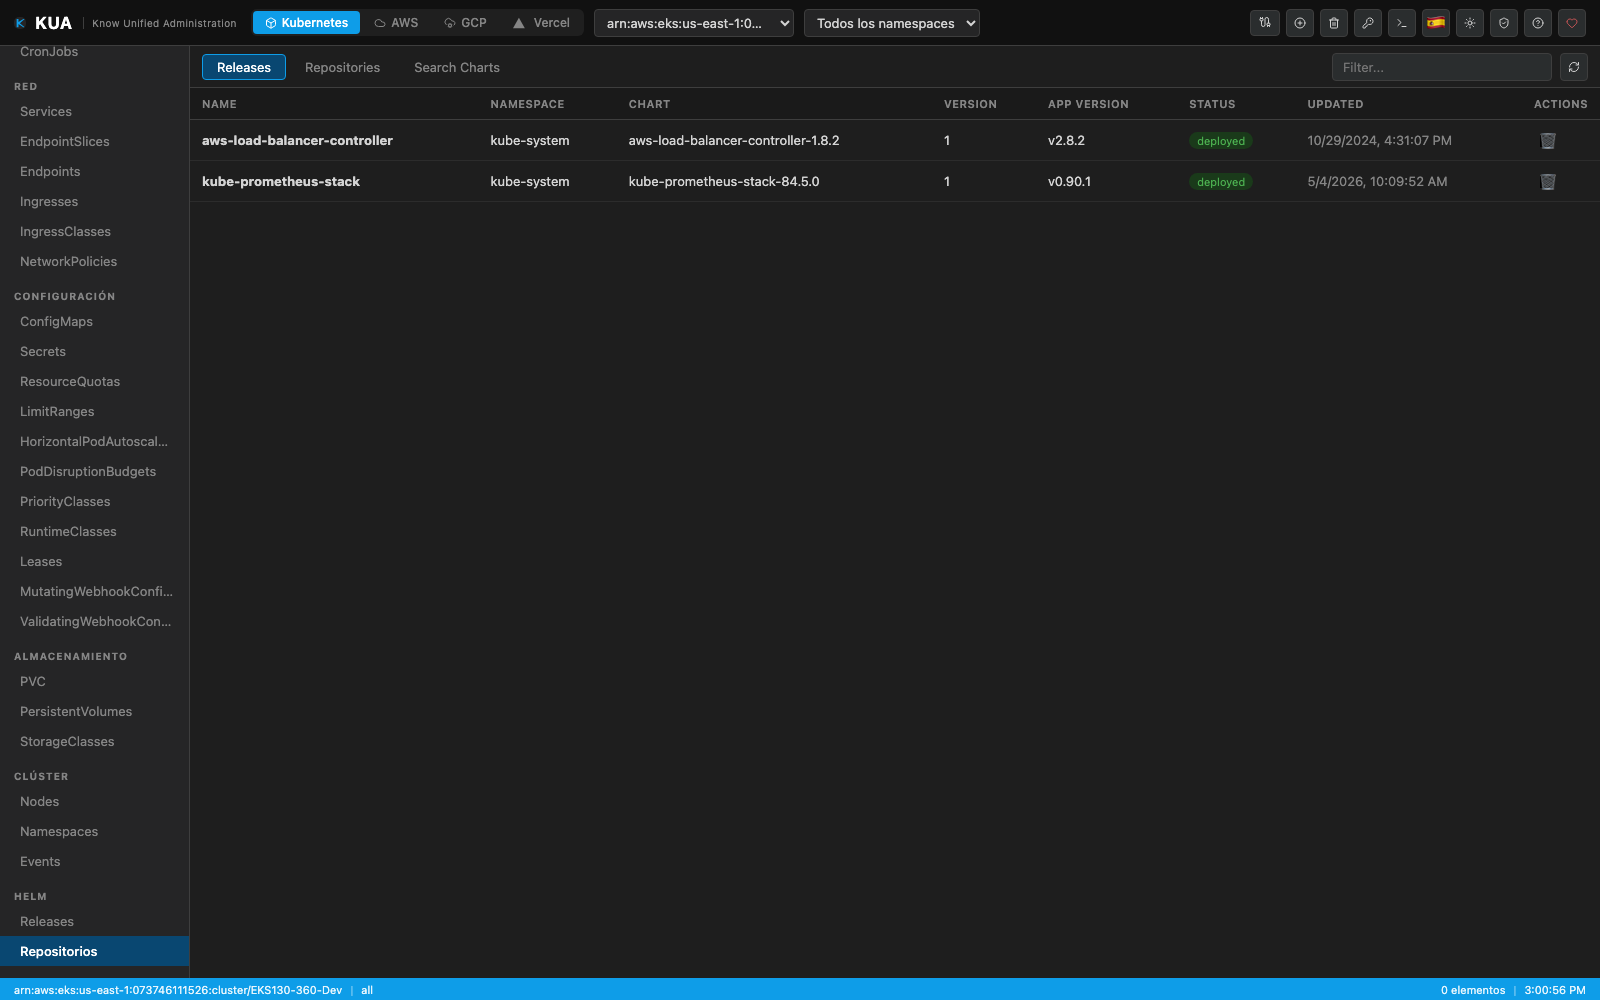Screen dimensions: 1600x1000
Task: Open Leases in sidebar
Action: 95,562
